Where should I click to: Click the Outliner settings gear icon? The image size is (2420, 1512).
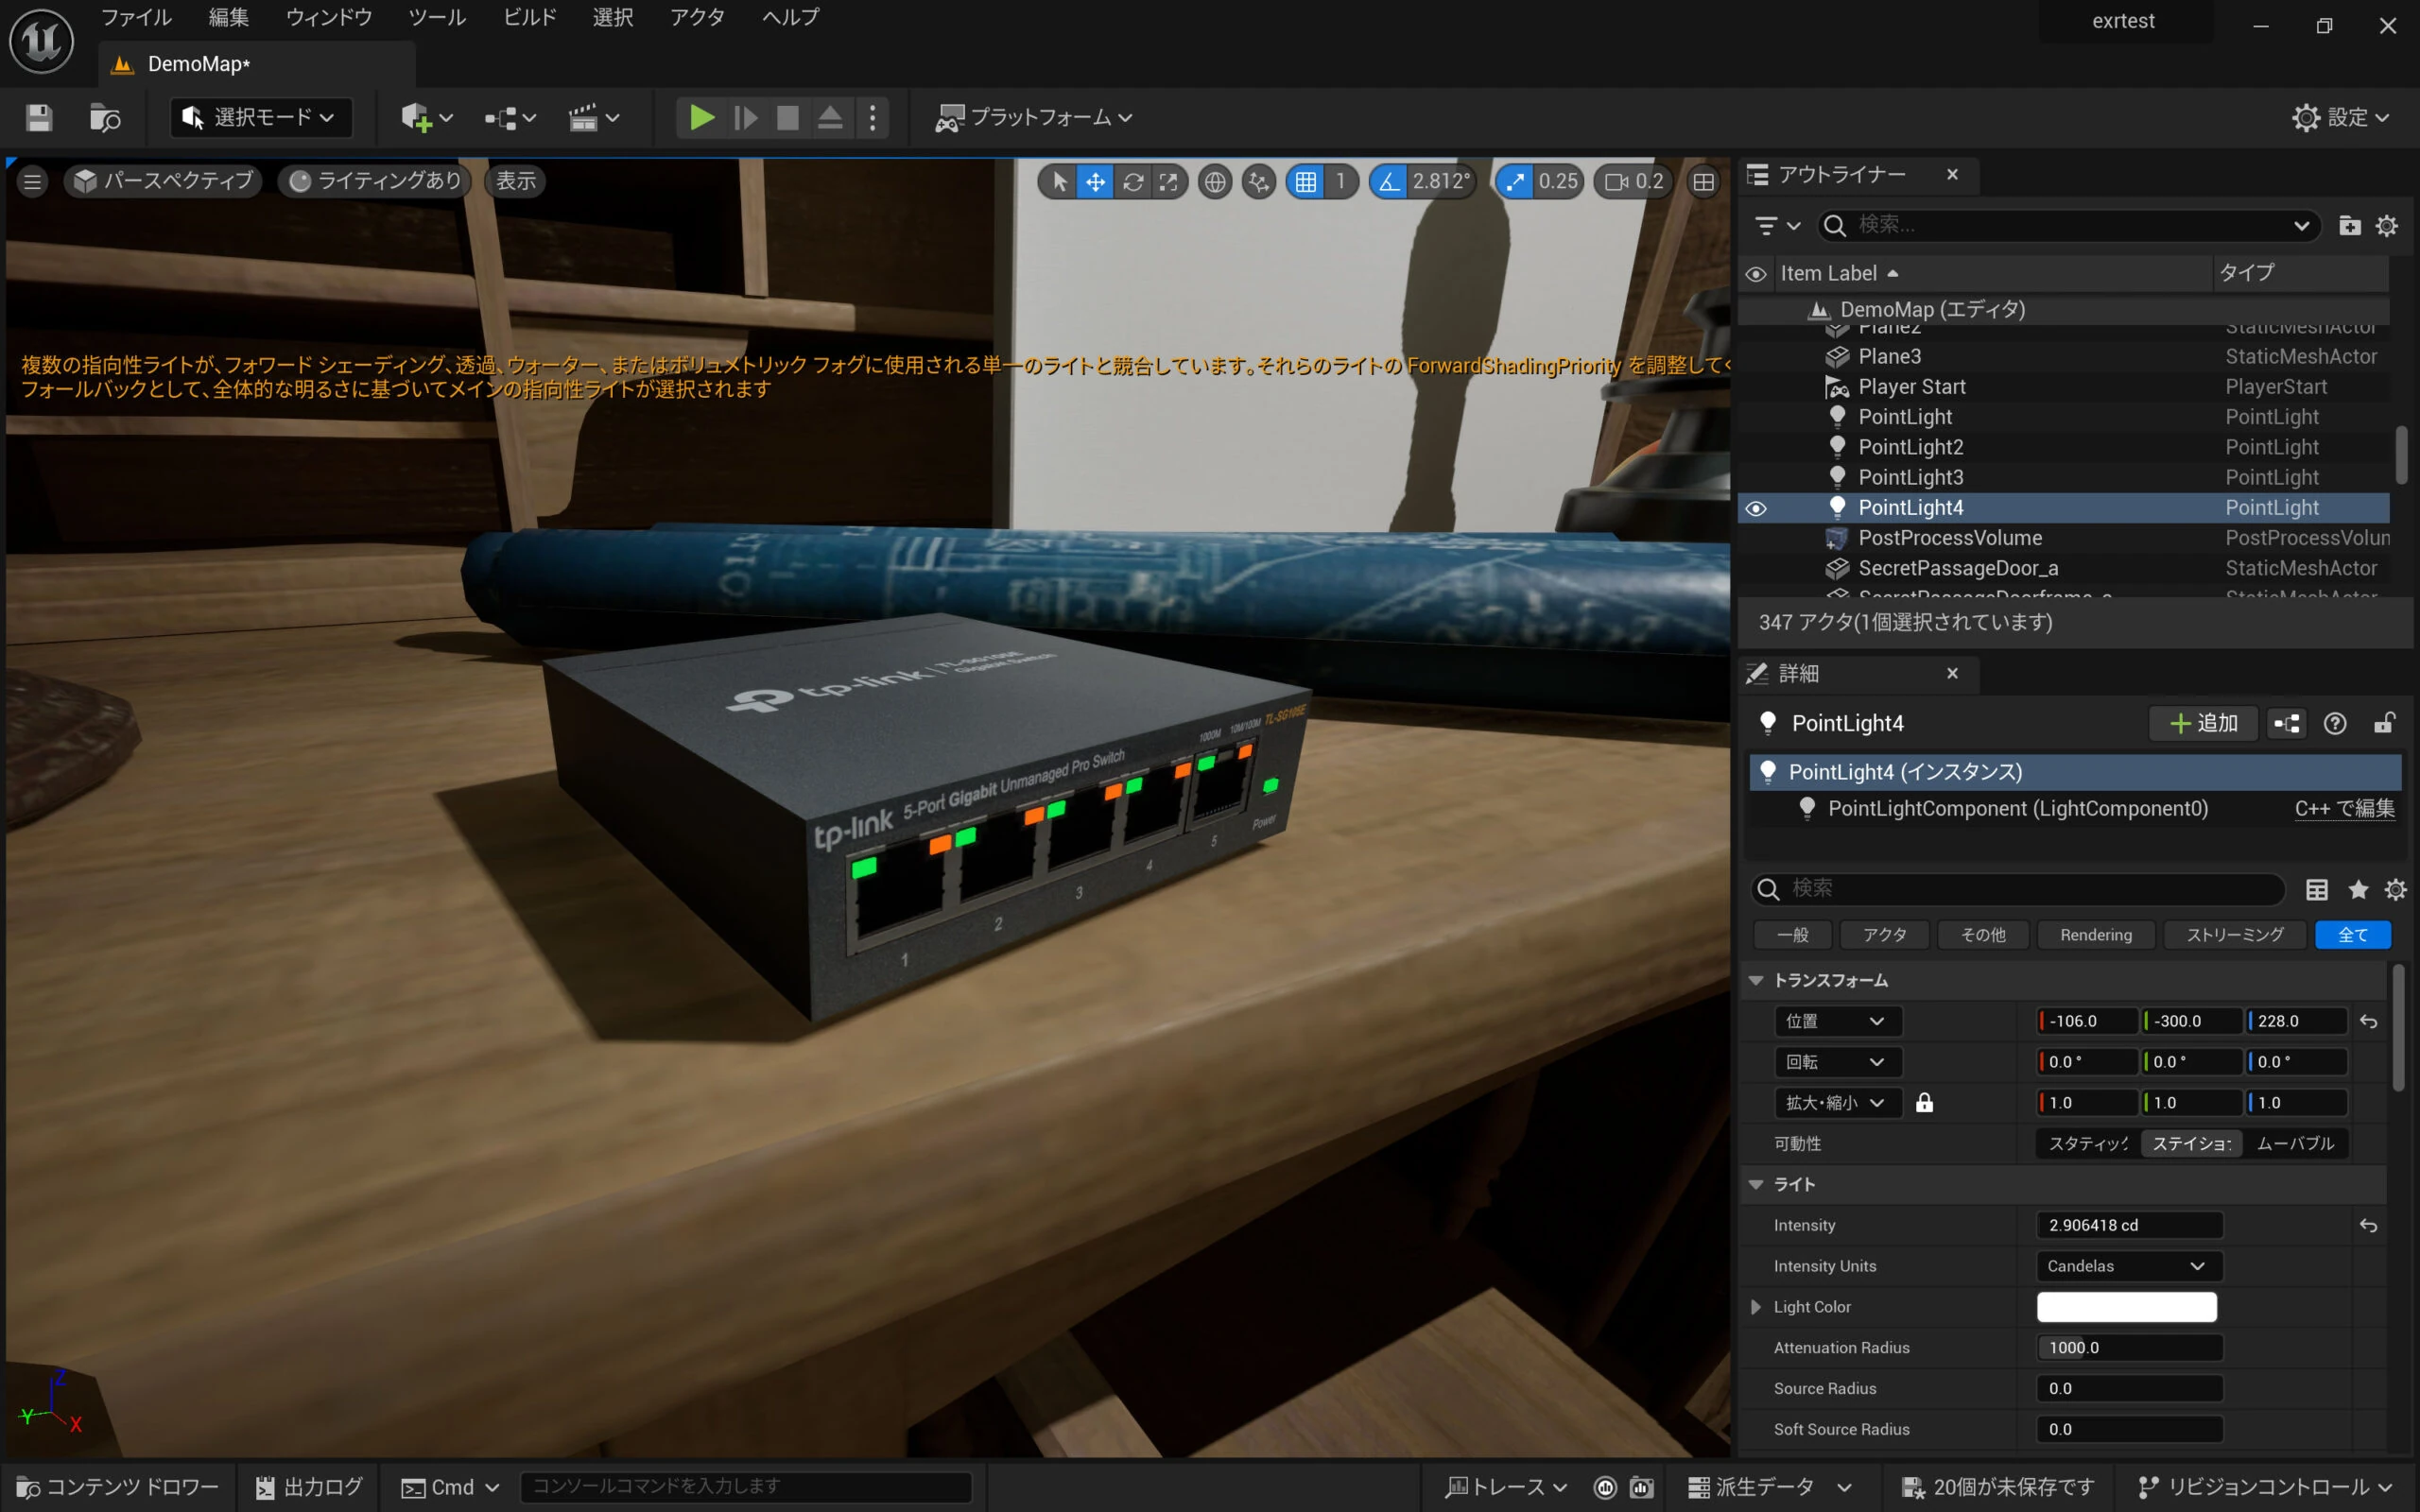point(2386,226)
